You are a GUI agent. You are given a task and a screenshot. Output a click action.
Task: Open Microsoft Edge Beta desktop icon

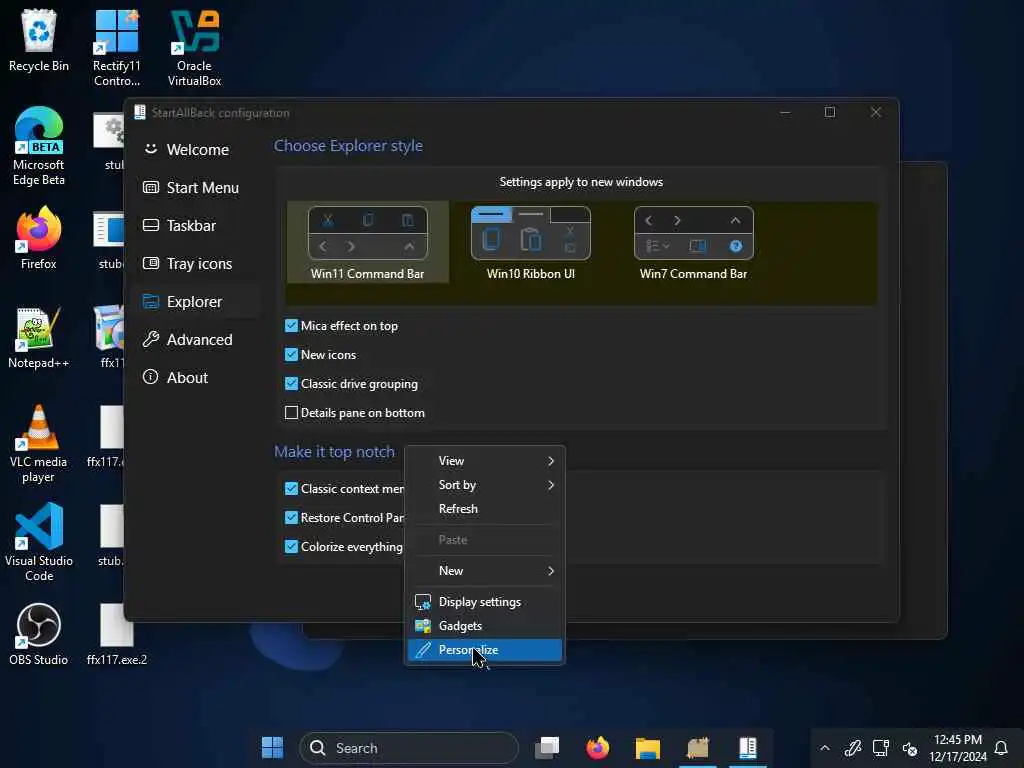[39, 146]
